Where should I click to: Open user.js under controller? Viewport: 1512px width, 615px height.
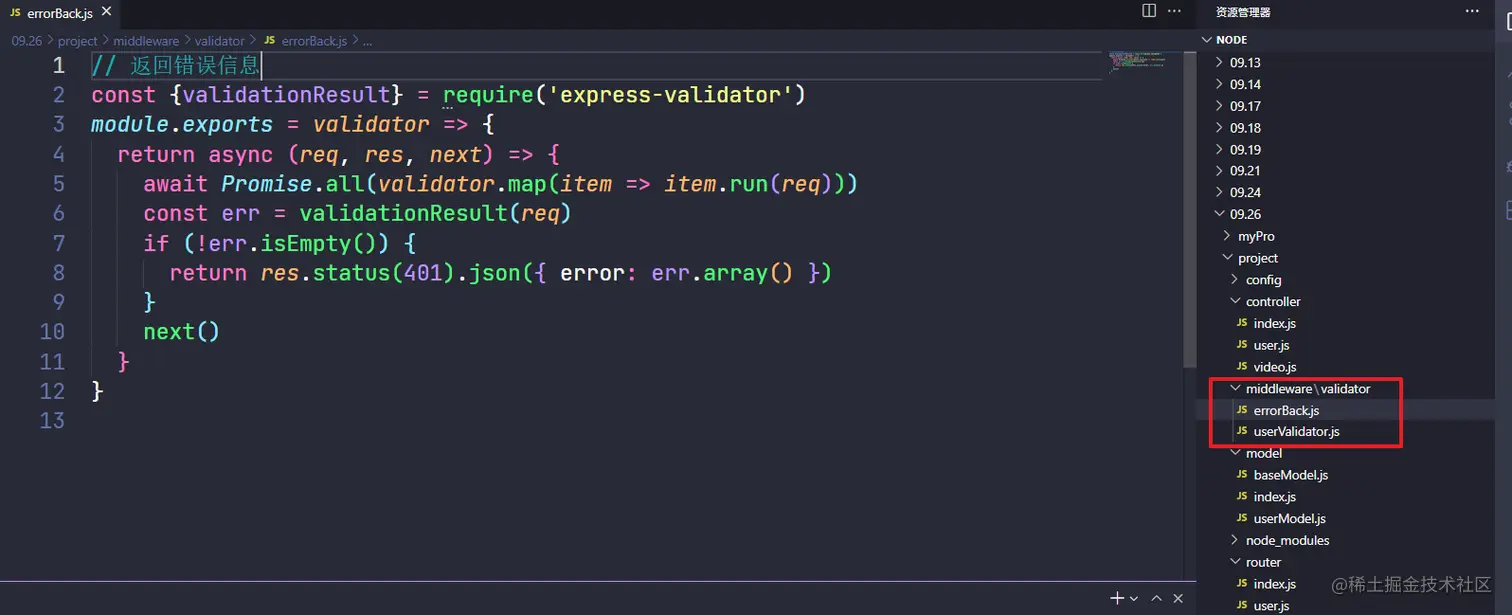tap(1271, 345)
